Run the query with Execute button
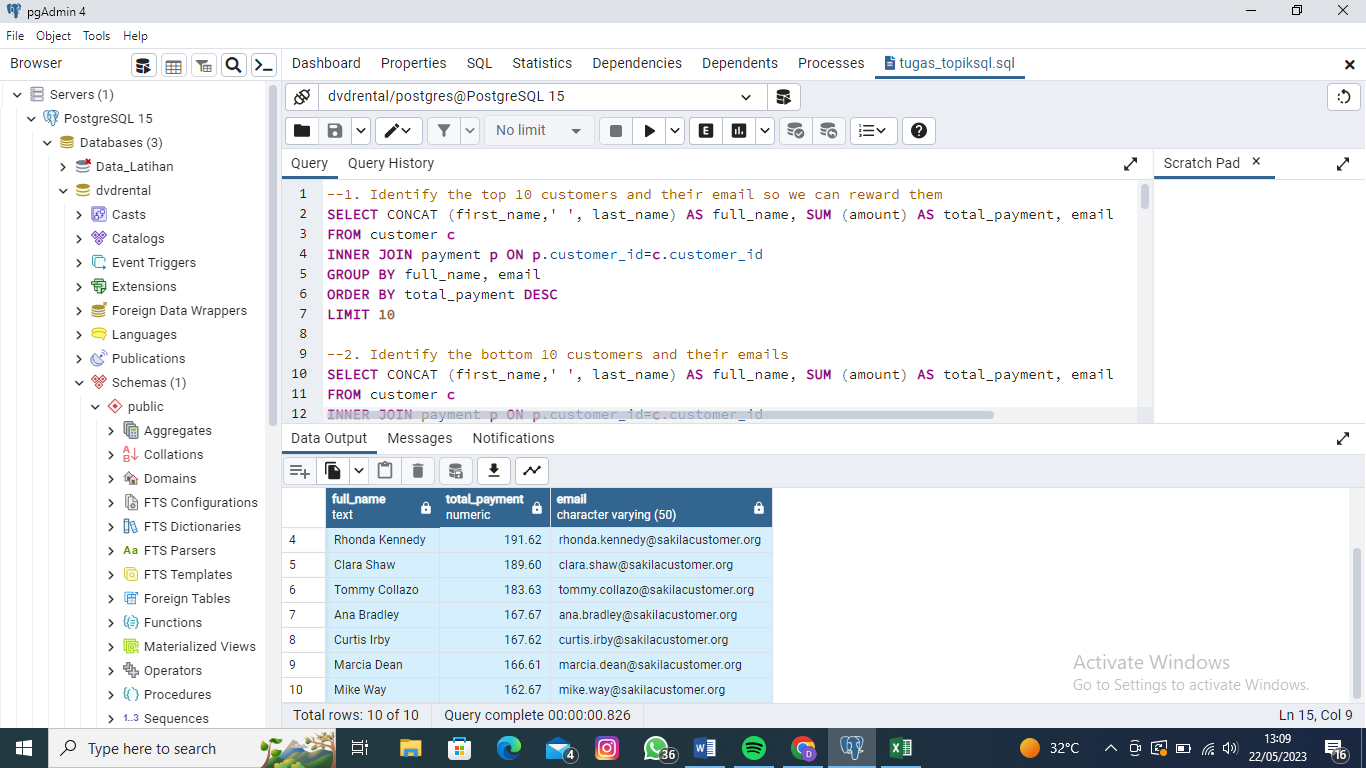This screenshot has height=768, width=1366. (x=649, y=131)
